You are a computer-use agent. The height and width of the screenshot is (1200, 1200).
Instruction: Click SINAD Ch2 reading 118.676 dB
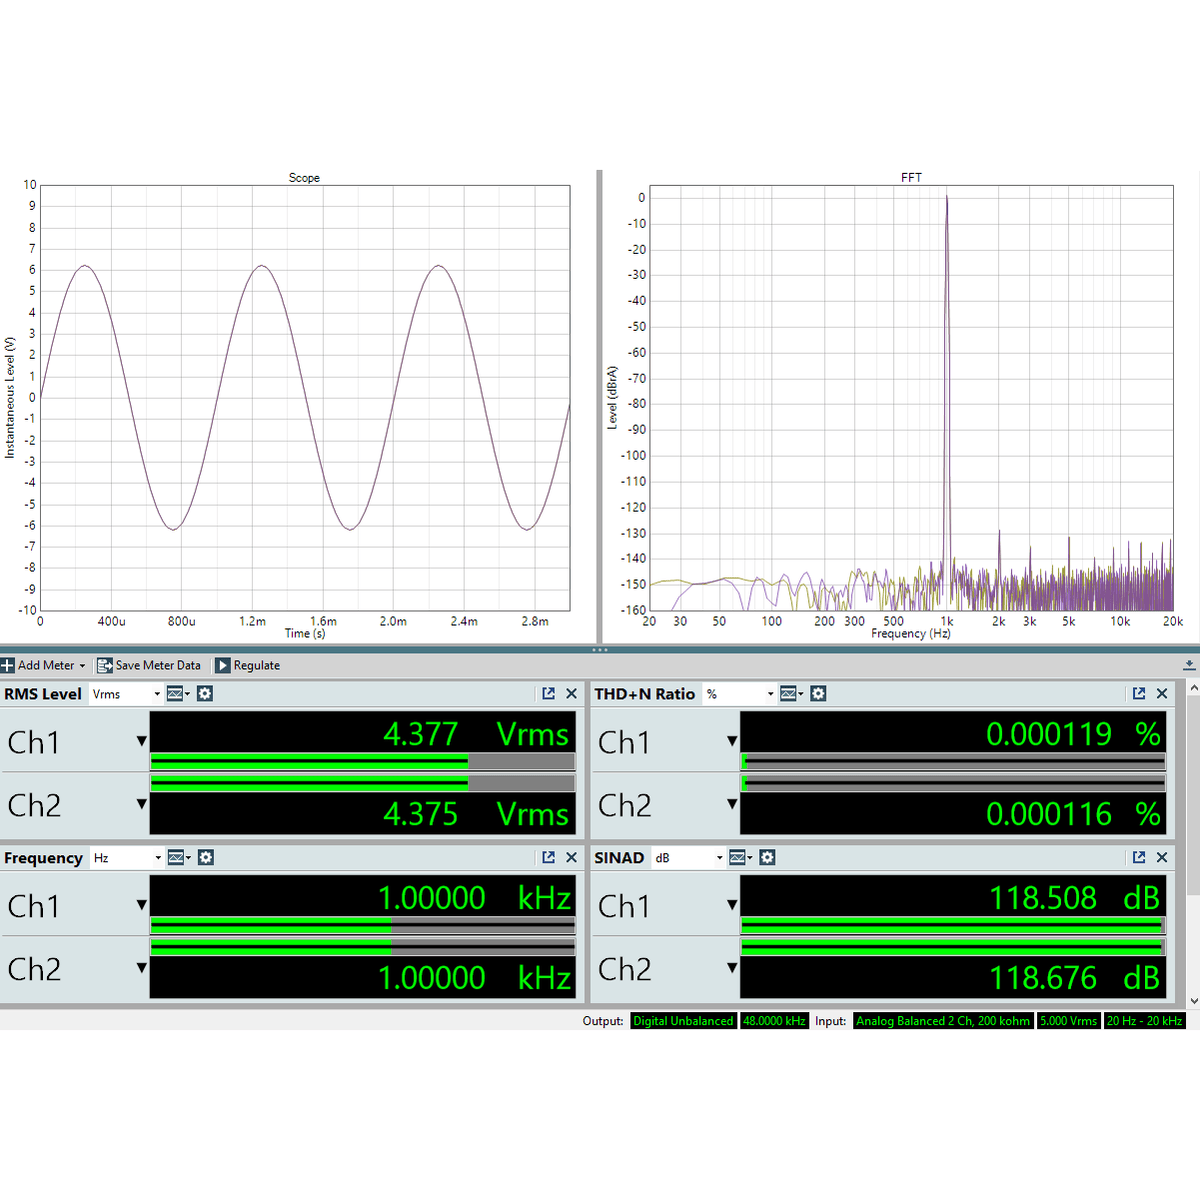click(x=1075, y=978)
